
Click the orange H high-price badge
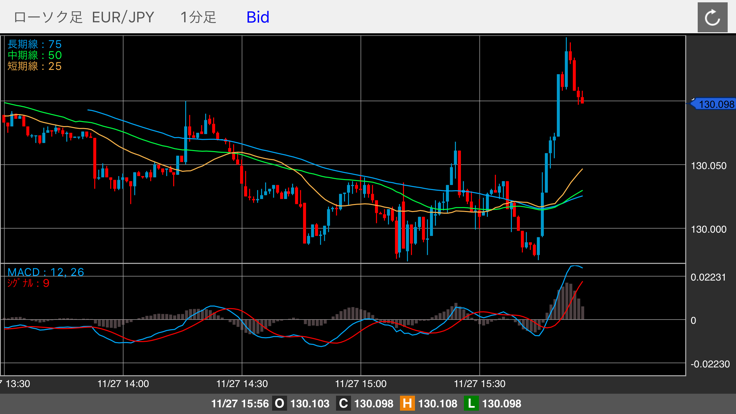click(x=407, y=404)
